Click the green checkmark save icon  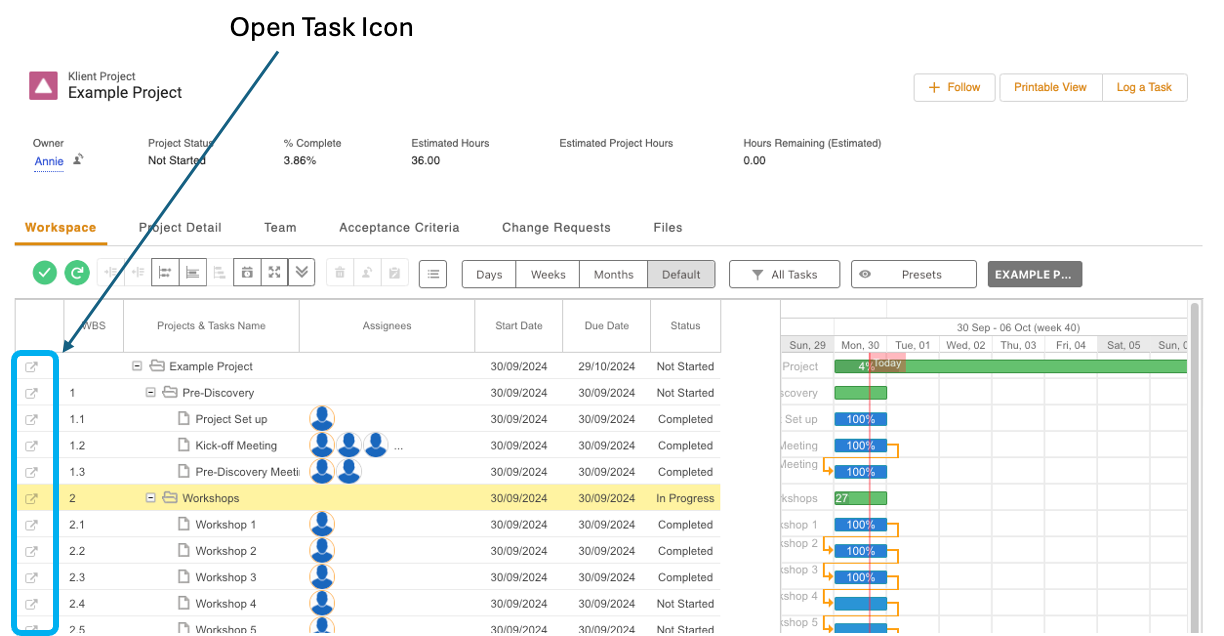point(45,273)
